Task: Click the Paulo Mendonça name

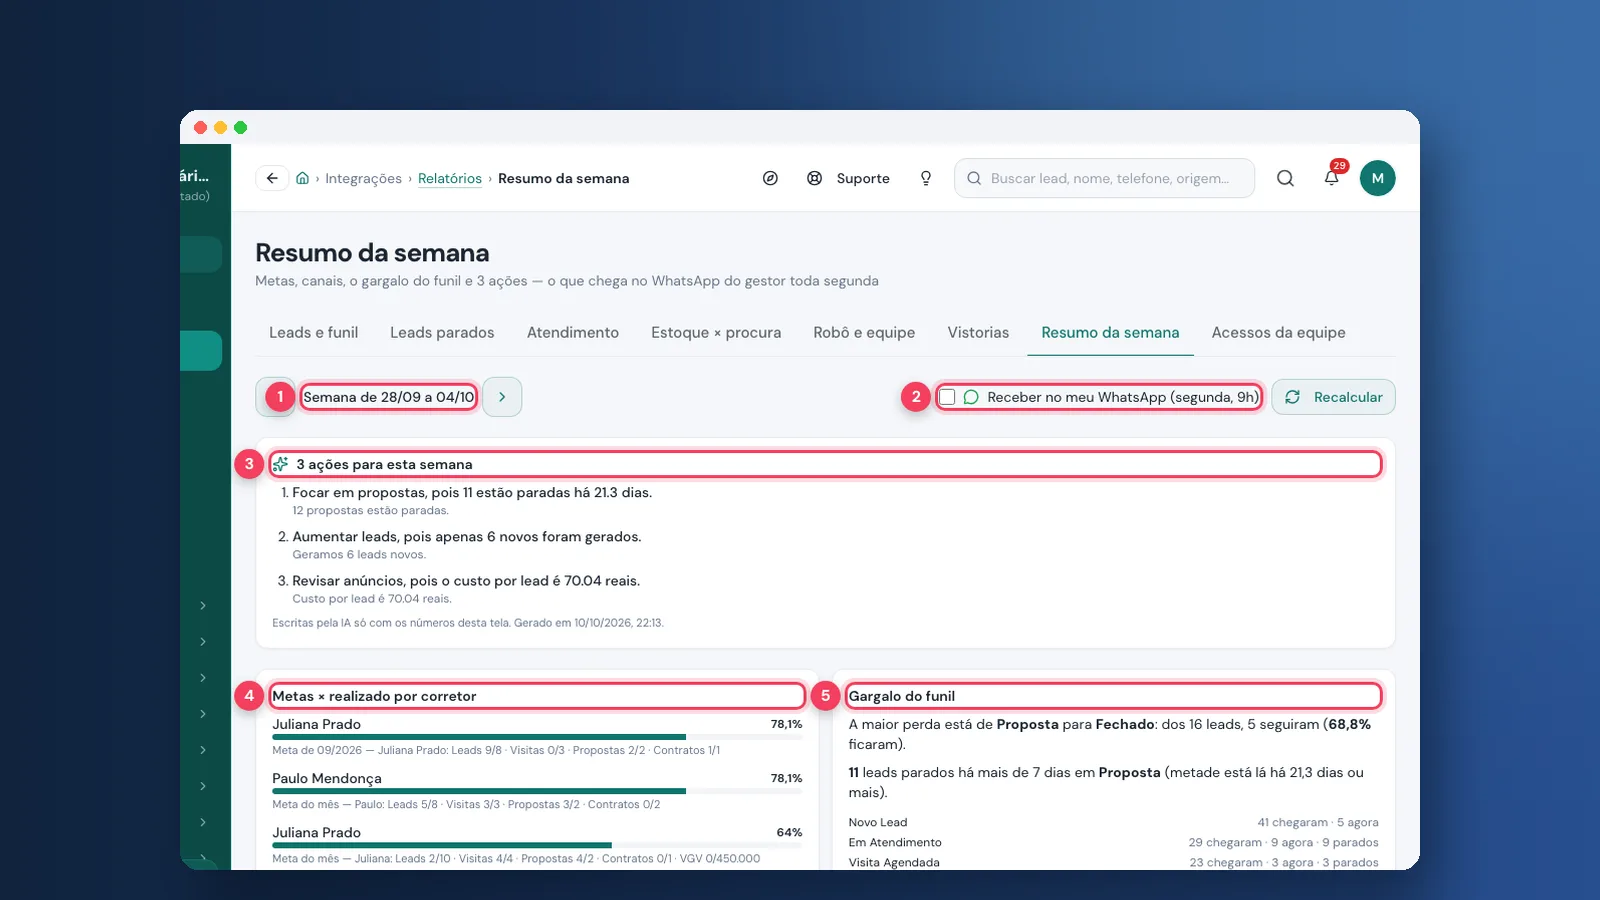Action: [327, 778]
